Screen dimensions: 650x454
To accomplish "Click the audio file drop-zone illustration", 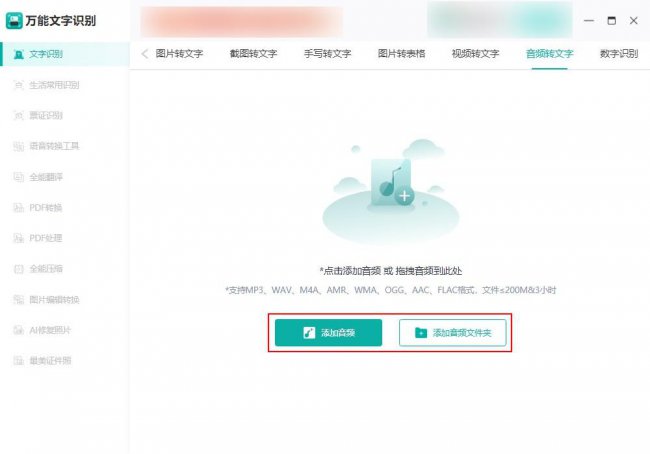I will (x=391, y=191).
